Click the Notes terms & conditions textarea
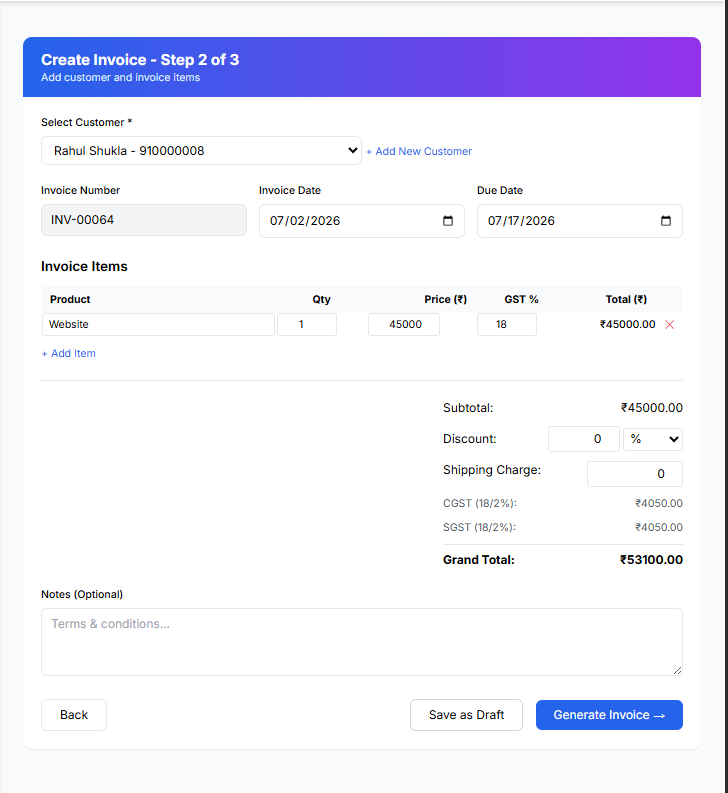 click(x=362, y=642)
